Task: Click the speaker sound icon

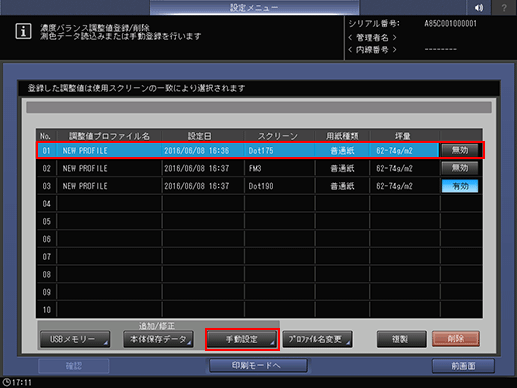Action: (x=479, y=7)
